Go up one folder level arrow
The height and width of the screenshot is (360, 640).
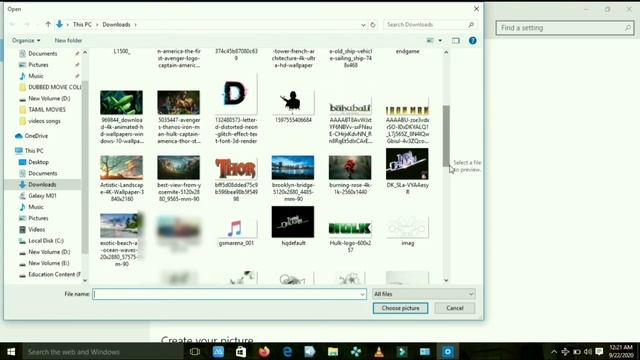point(48,24)
